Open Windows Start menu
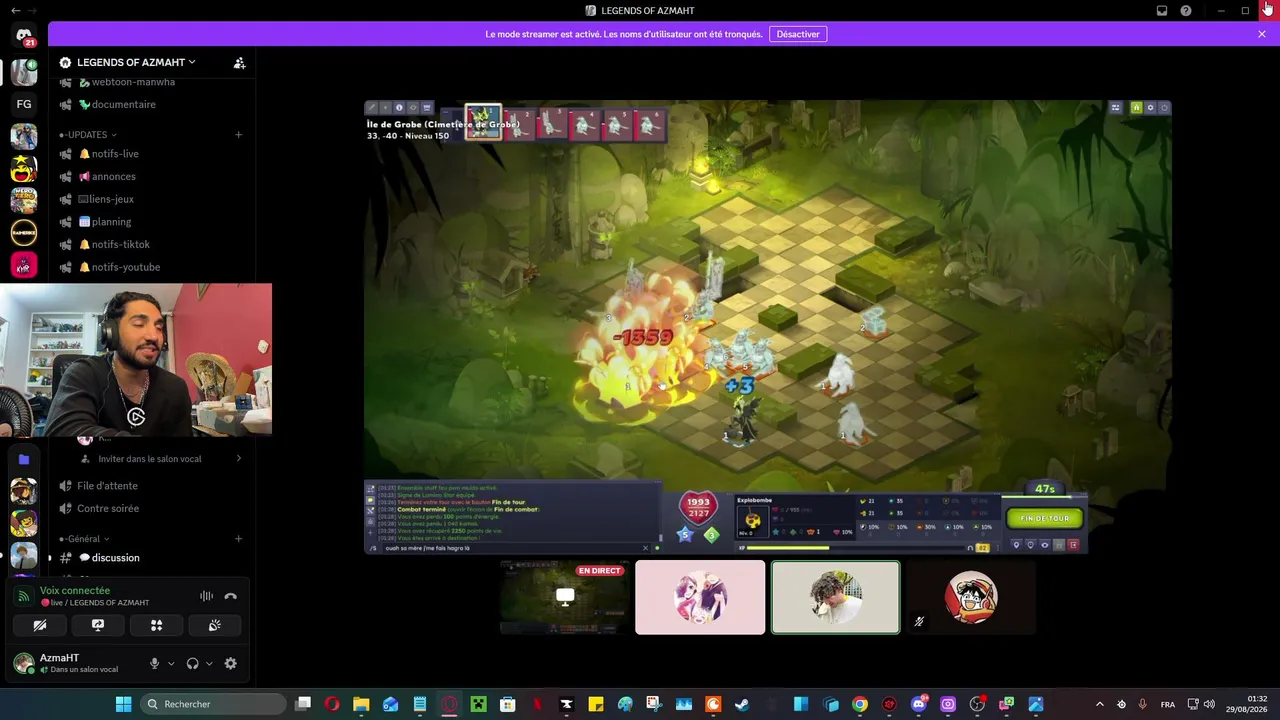The width and height of the screenshot is (1280, 720). tap(123, 704)
